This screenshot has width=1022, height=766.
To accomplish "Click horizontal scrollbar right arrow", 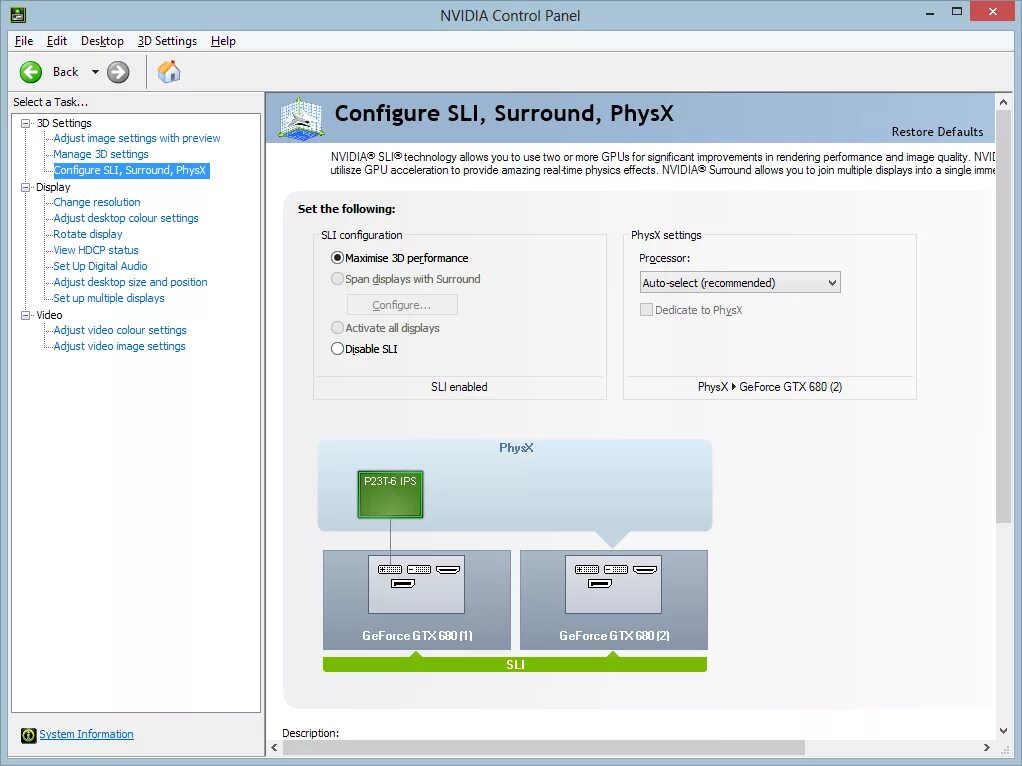I will [987, 748].
